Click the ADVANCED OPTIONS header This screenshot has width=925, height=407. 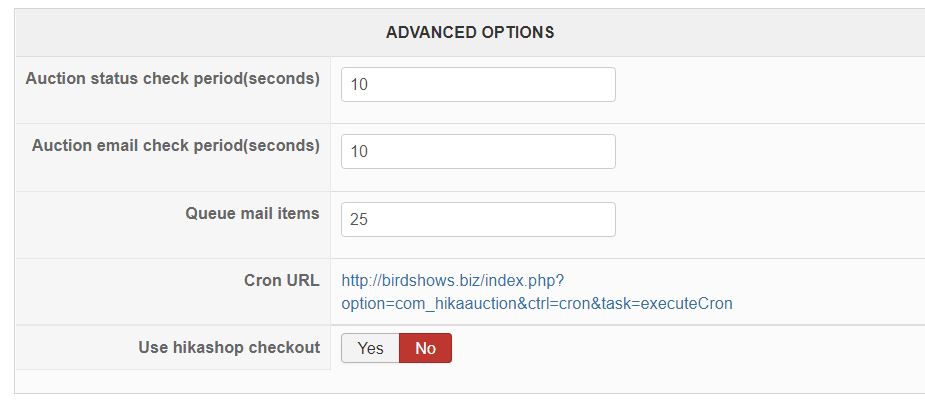pyautogui.click(x=470, y=32)
